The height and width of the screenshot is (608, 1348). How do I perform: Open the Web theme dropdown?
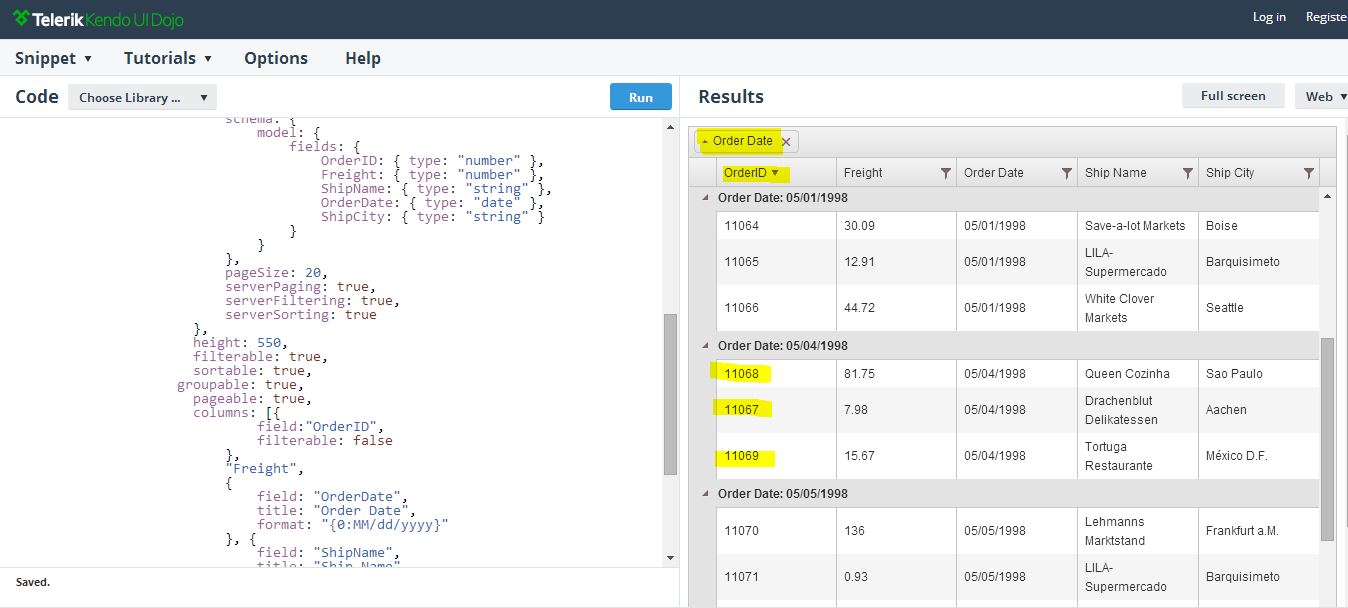1320,97
